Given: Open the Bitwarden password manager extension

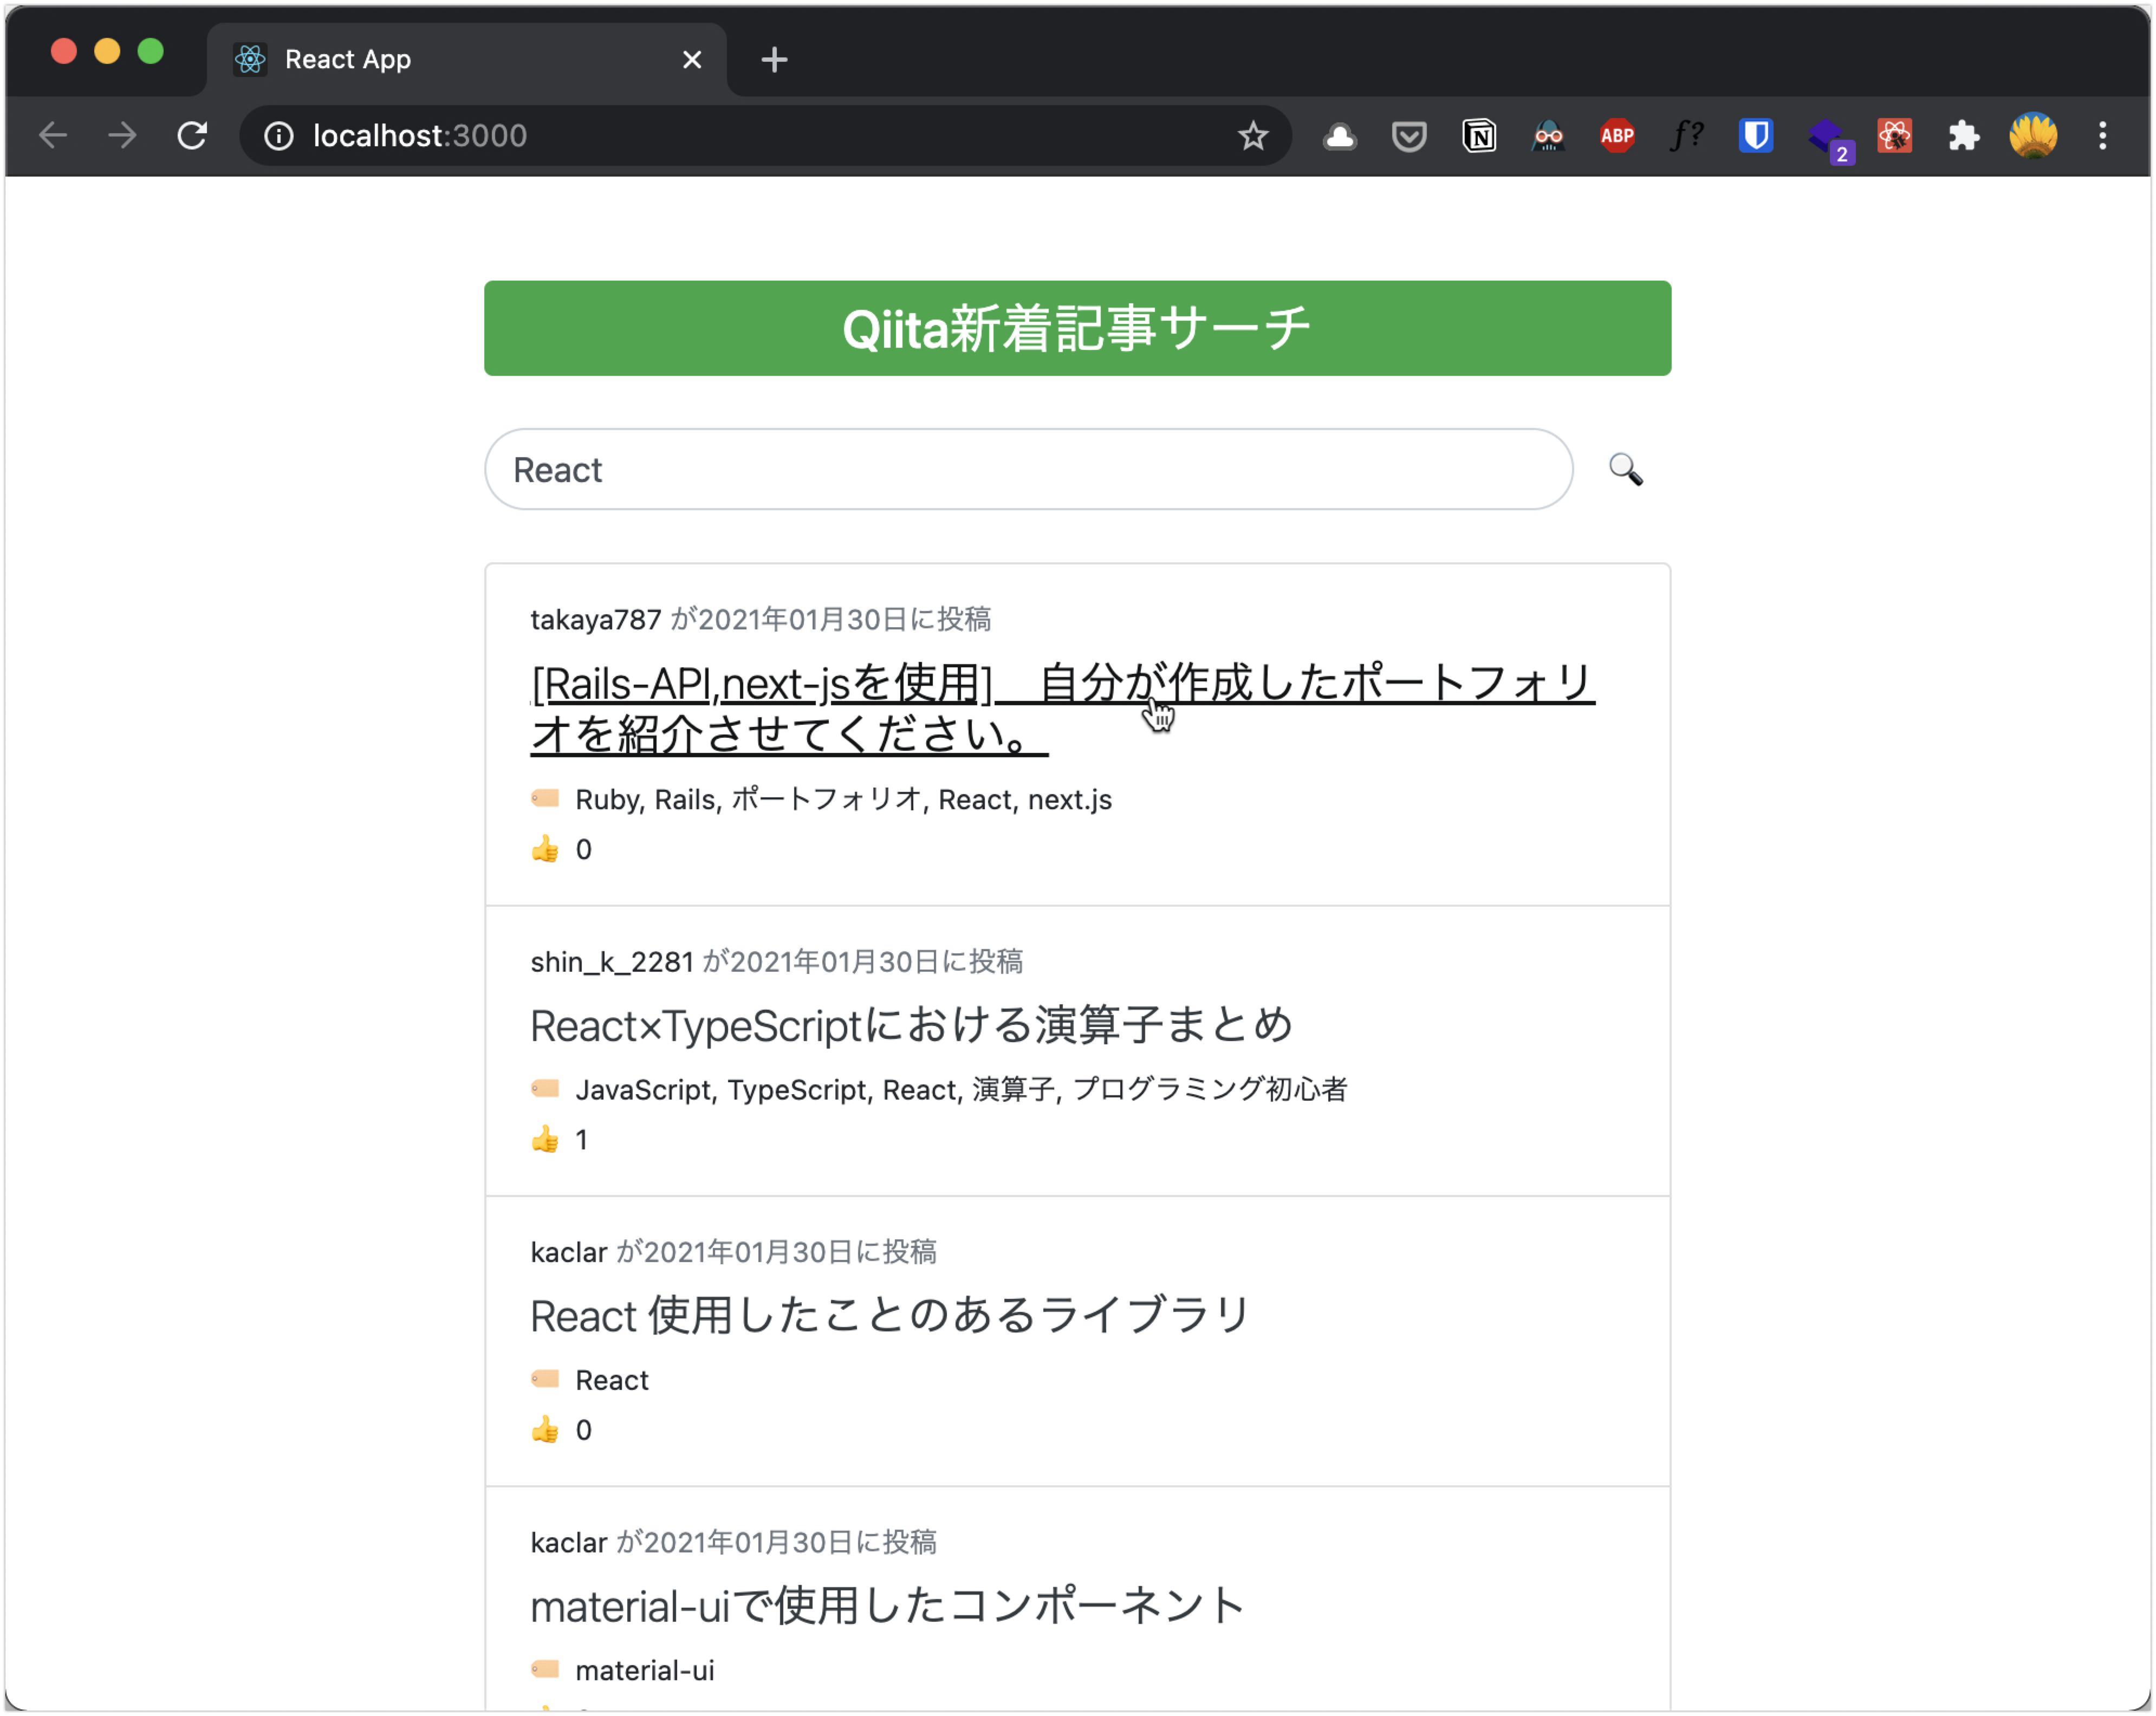Looking at the screenshot, I should [1757, 136].
